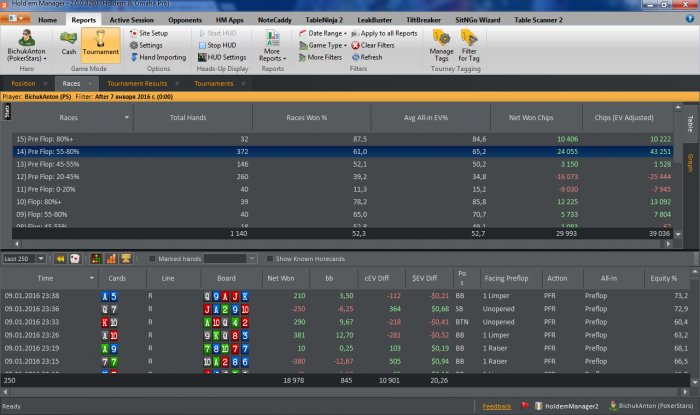Open the TableNinja 2 tab
The width and height of the screenshot is (700, 415).
[x=324, y=20]
